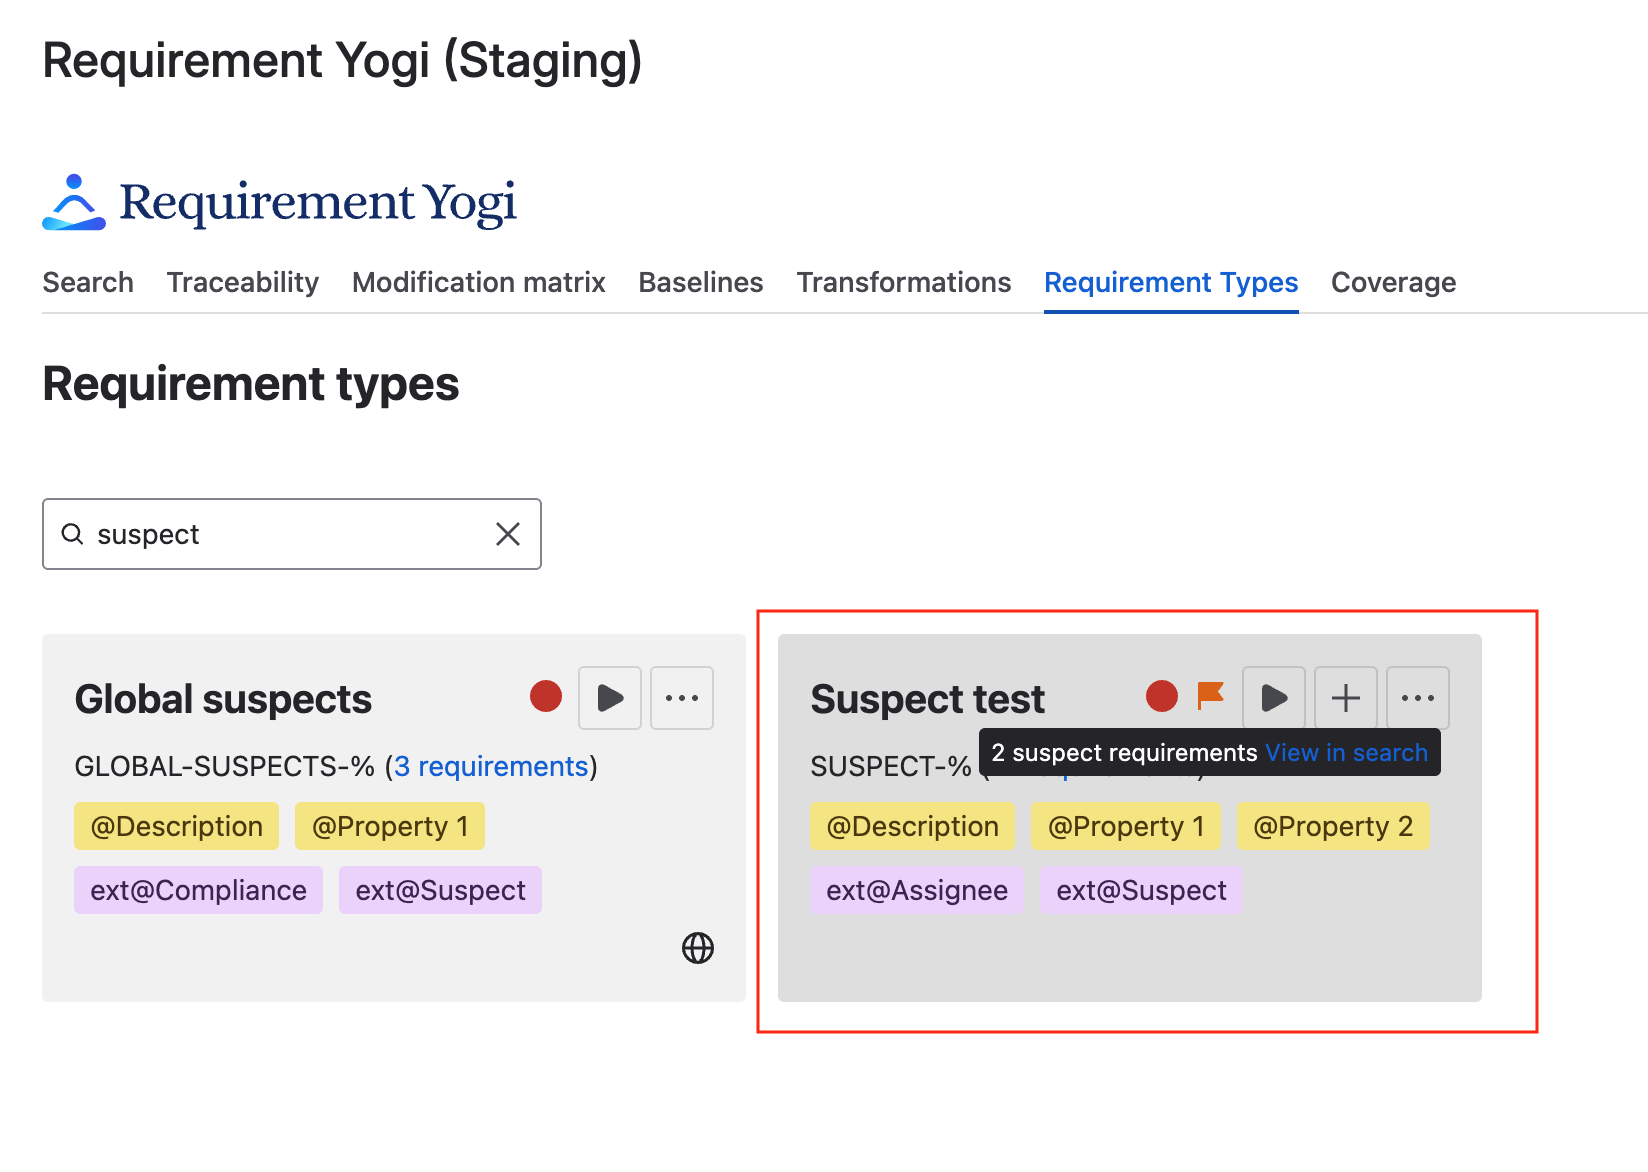Image resolution: width=1648 pixels, height=1172 pixels.
Task: Clear the suspect search field
Action: (x=508, y=534)
